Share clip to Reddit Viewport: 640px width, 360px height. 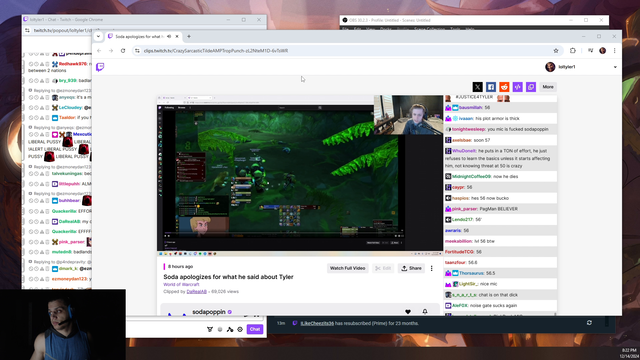click(x=504, y=87)
